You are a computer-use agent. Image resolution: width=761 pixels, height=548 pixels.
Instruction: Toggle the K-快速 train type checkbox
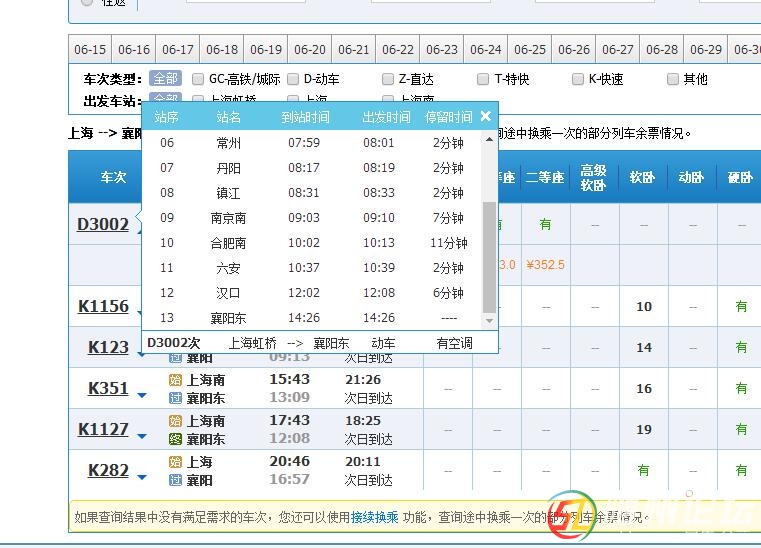click(x=578, y=79)
